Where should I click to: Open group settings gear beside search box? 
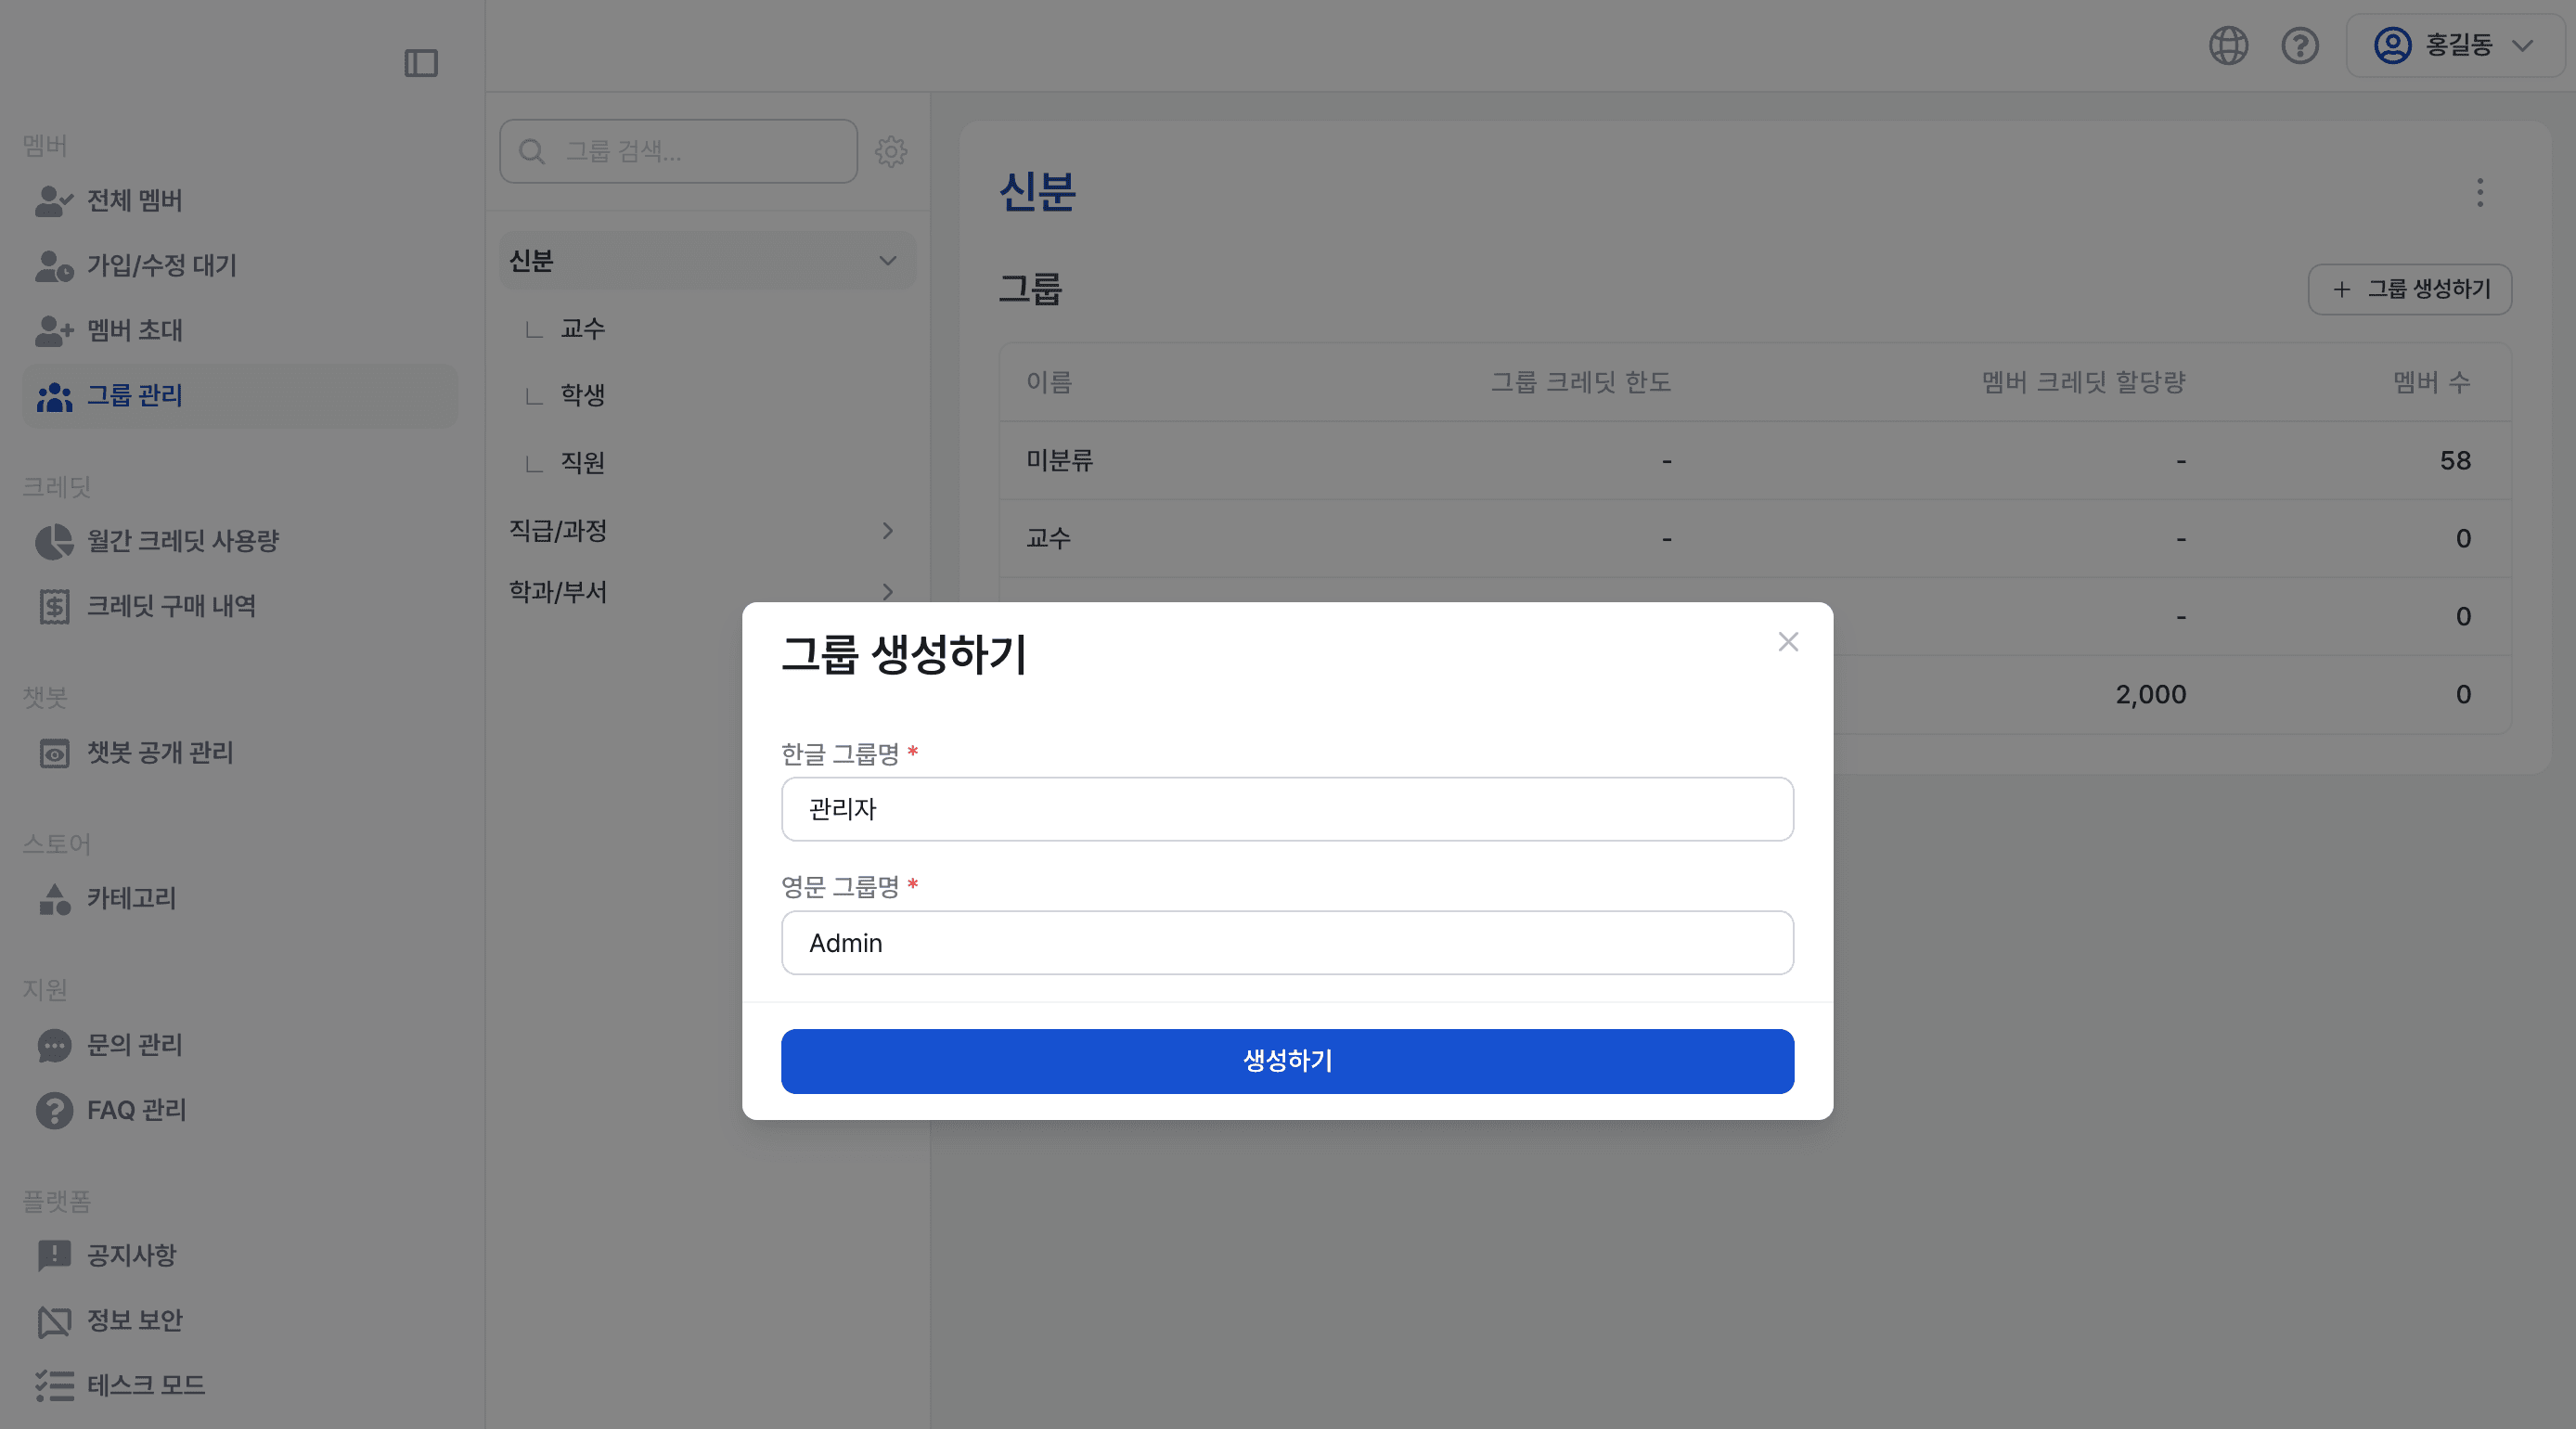click(891, 151)
